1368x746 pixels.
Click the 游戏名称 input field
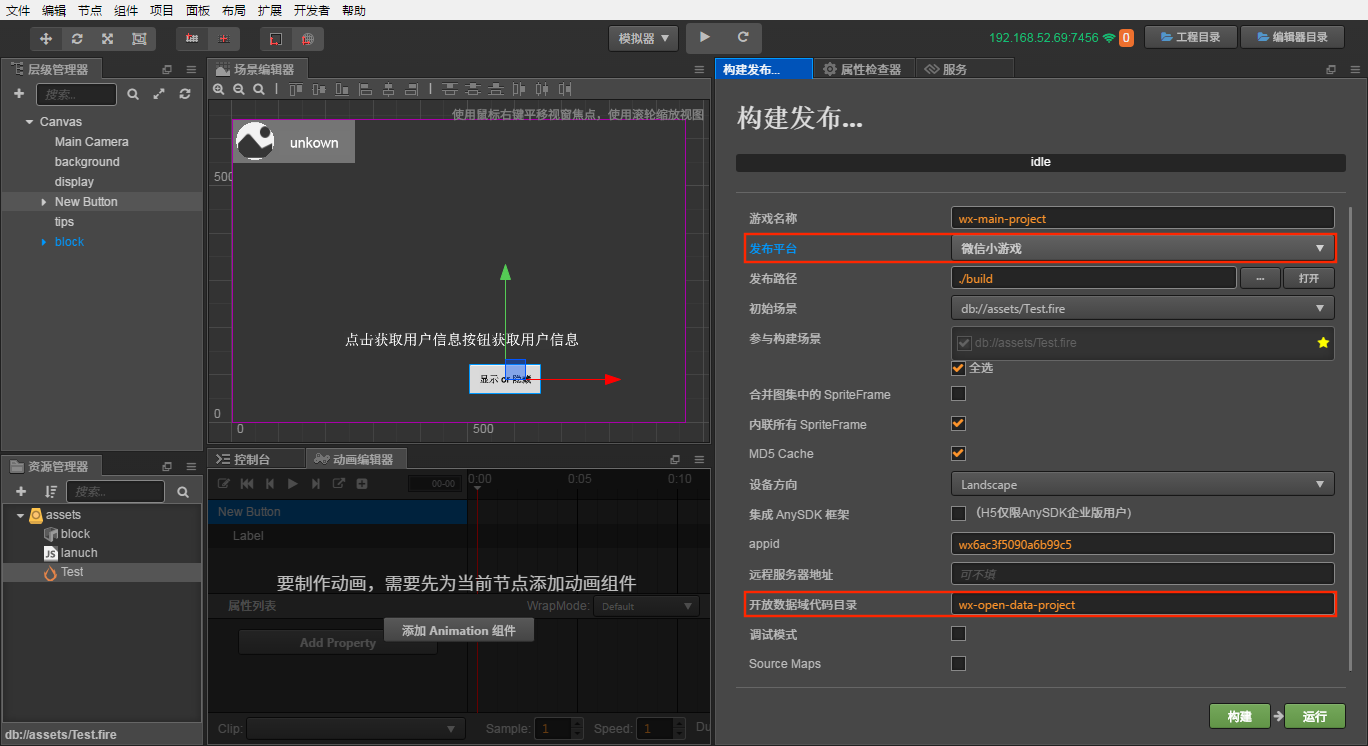point(1142,218)
